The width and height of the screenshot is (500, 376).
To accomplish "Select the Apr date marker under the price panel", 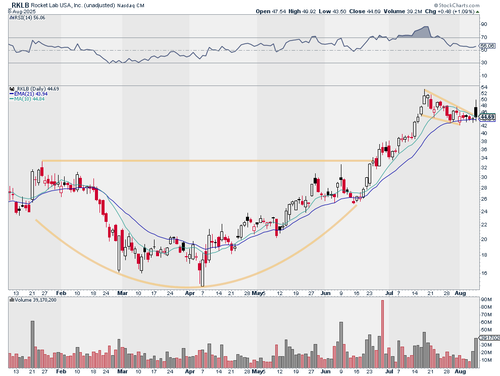I will click(190, 293).
